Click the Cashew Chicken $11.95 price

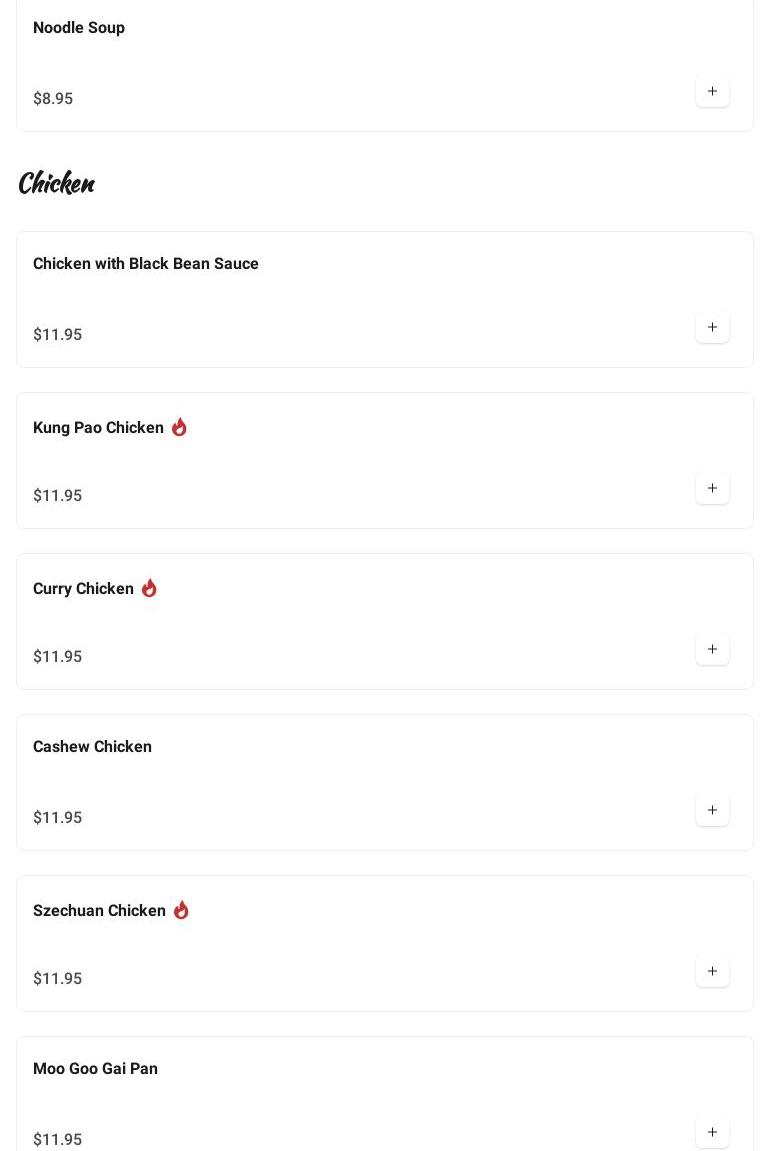pos(57,818)
